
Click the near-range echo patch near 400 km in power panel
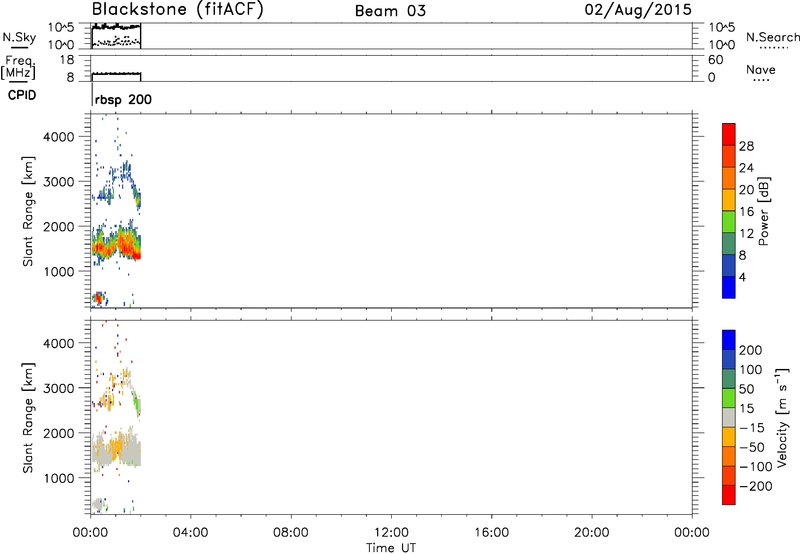pos(98,298)
